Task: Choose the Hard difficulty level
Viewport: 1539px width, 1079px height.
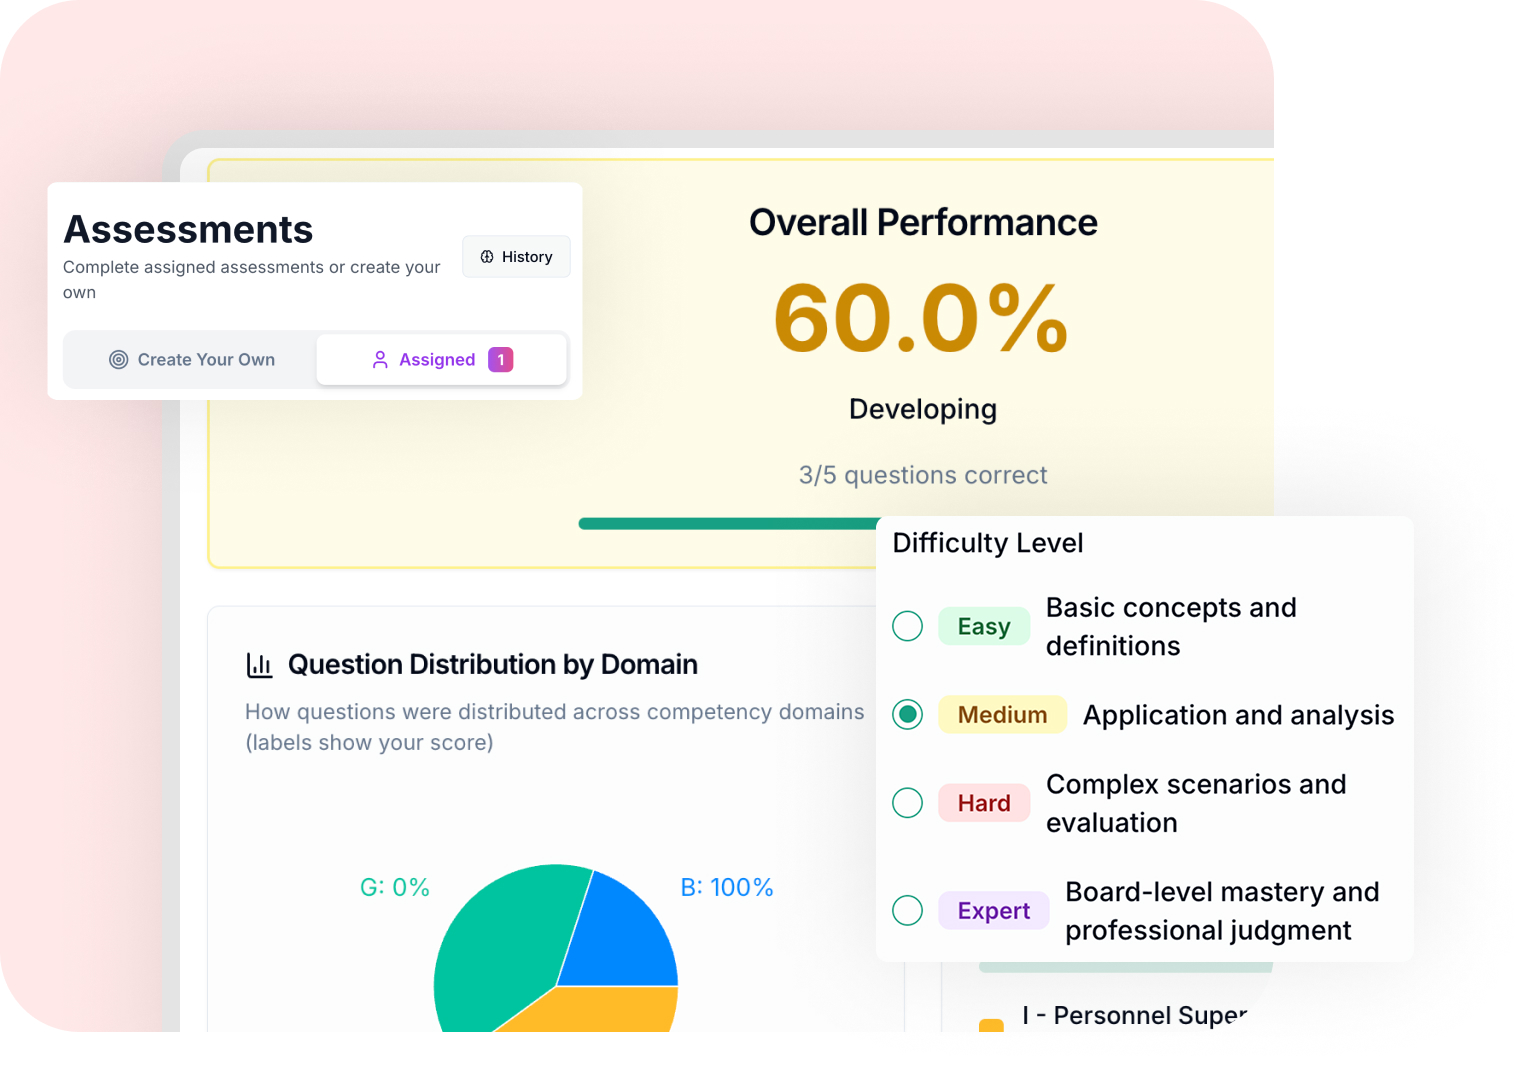Action: 907,803
